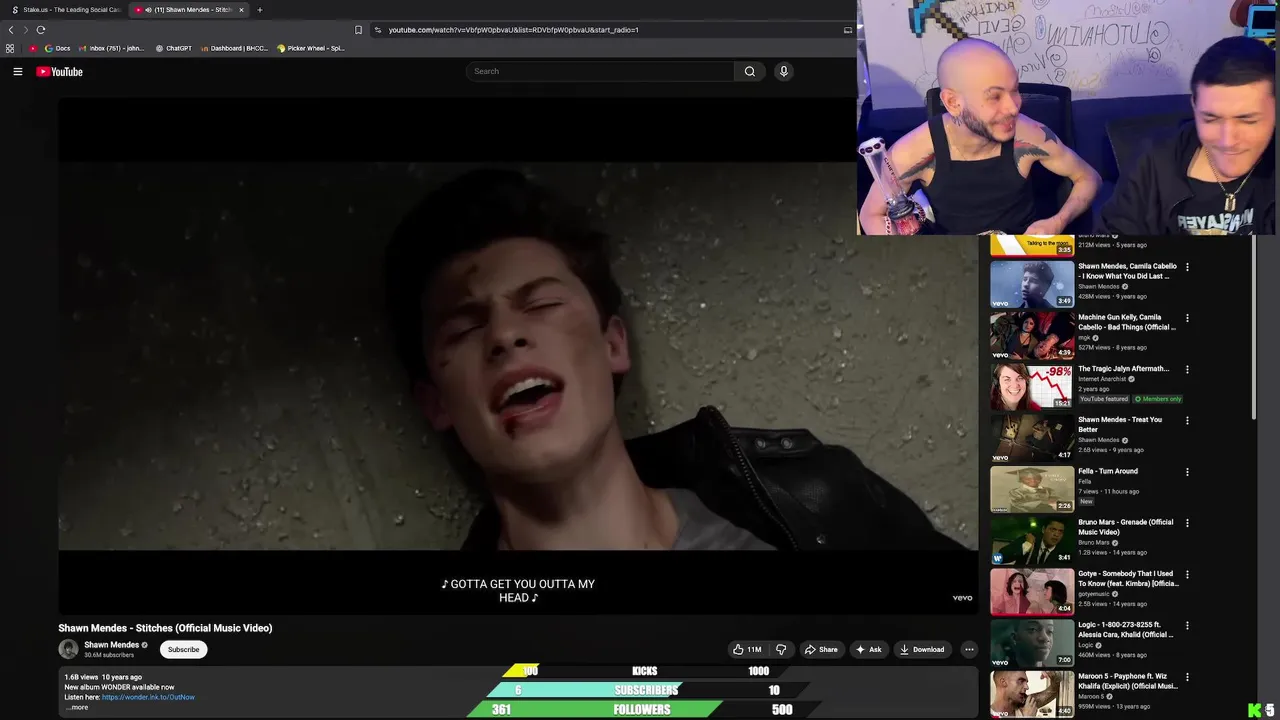This screenshot has height=720, width=1280.
Task: Close the Shawn Mendes YouTube tab
Action: [x=241, y=10]
